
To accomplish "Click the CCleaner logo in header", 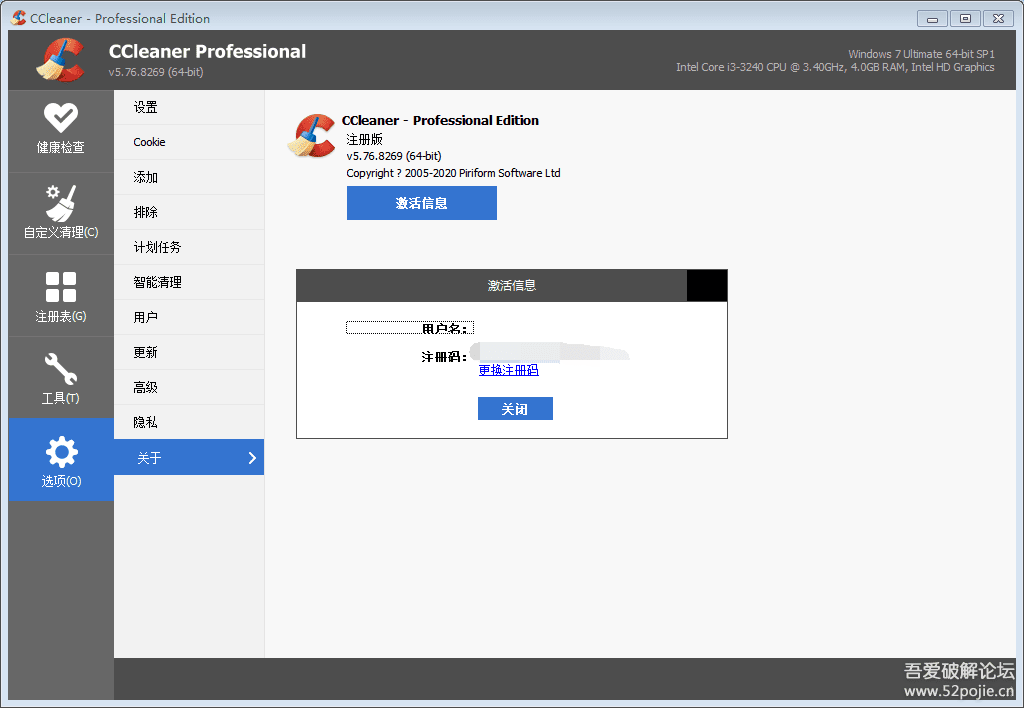I will pyautogui.click(x=60, y=59).
